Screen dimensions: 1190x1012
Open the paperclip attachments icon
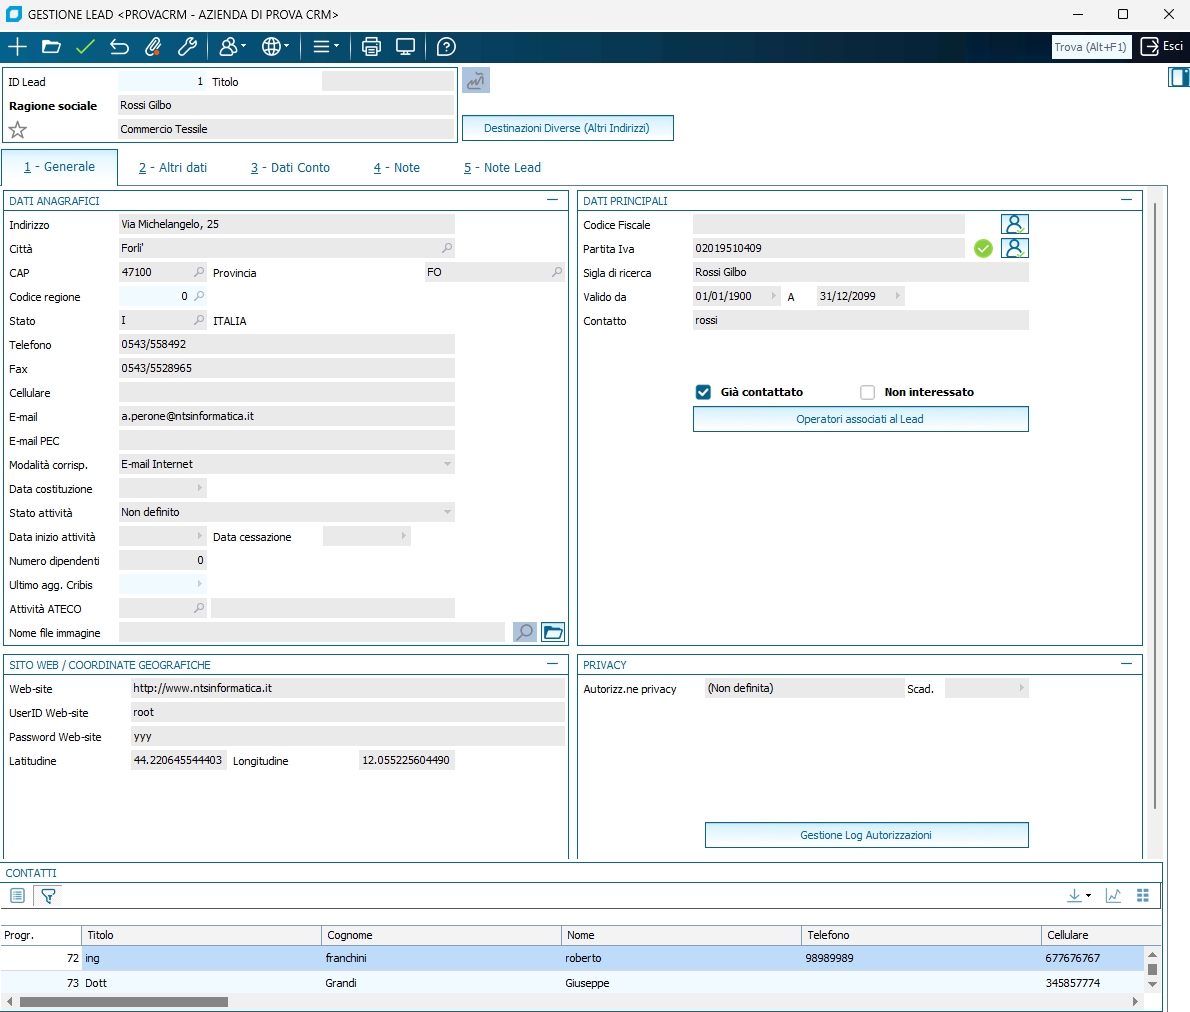[x=153, y=47]
